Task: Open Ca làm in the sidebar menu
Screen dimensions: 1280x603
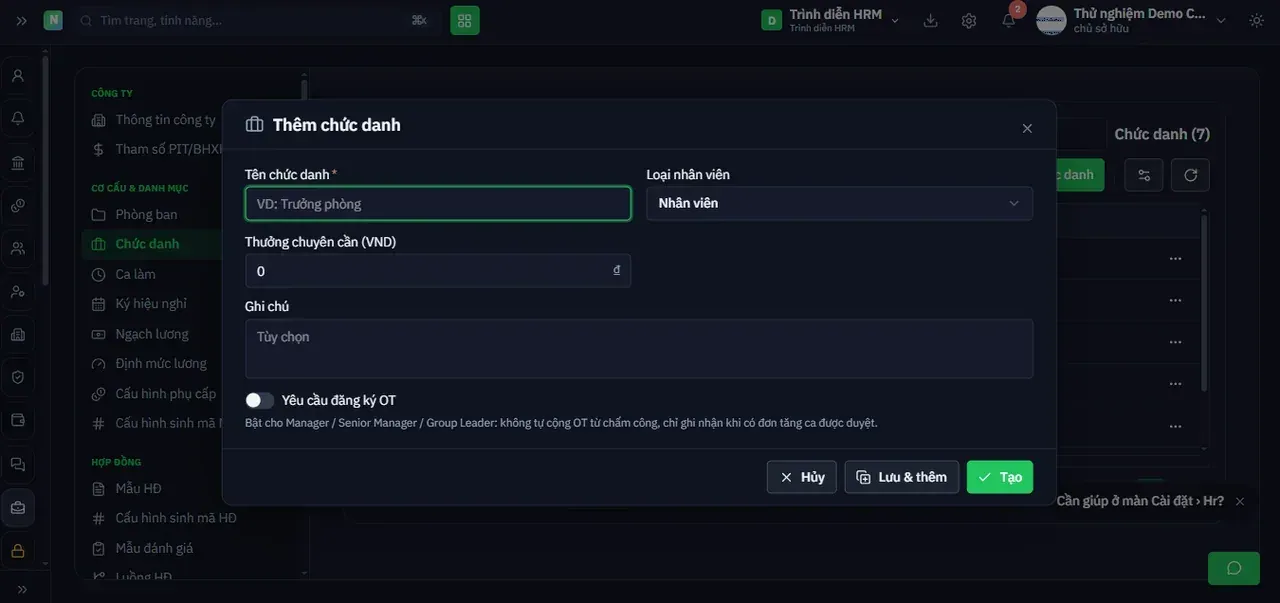Action: 135,274
